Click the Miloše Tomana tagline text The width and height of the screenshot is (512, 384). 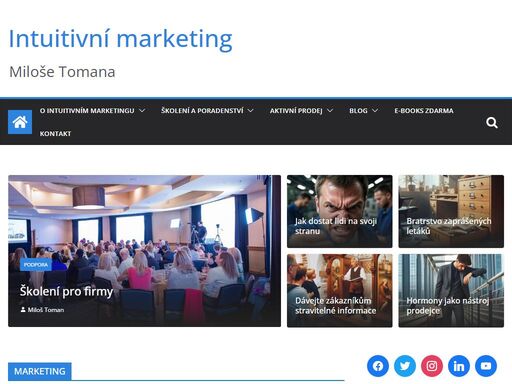[62, 72]
